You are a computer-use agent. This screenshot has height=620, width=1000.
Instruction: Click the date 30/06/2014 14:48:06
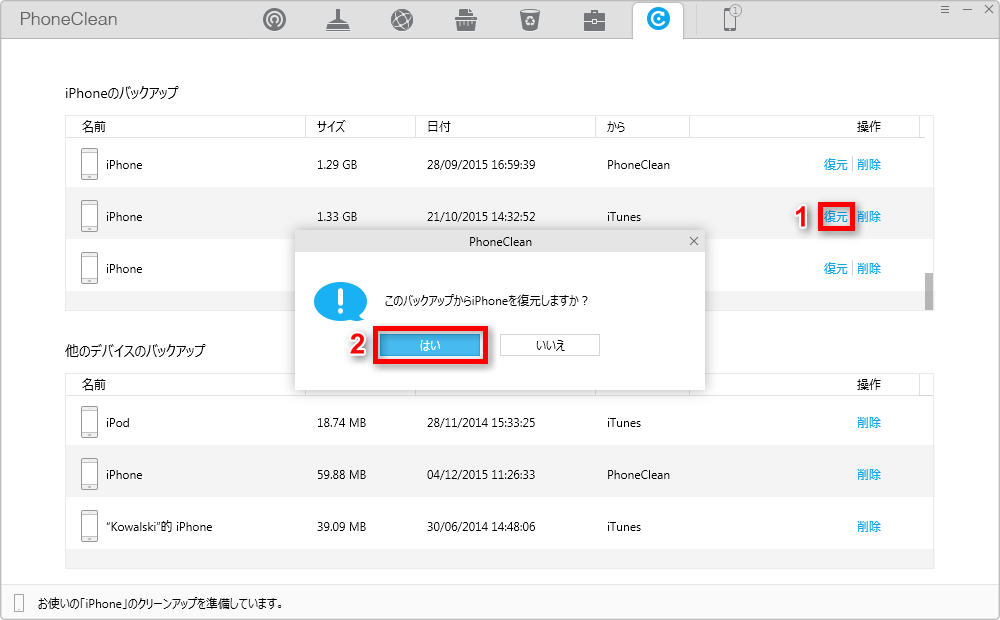[481, 527]
